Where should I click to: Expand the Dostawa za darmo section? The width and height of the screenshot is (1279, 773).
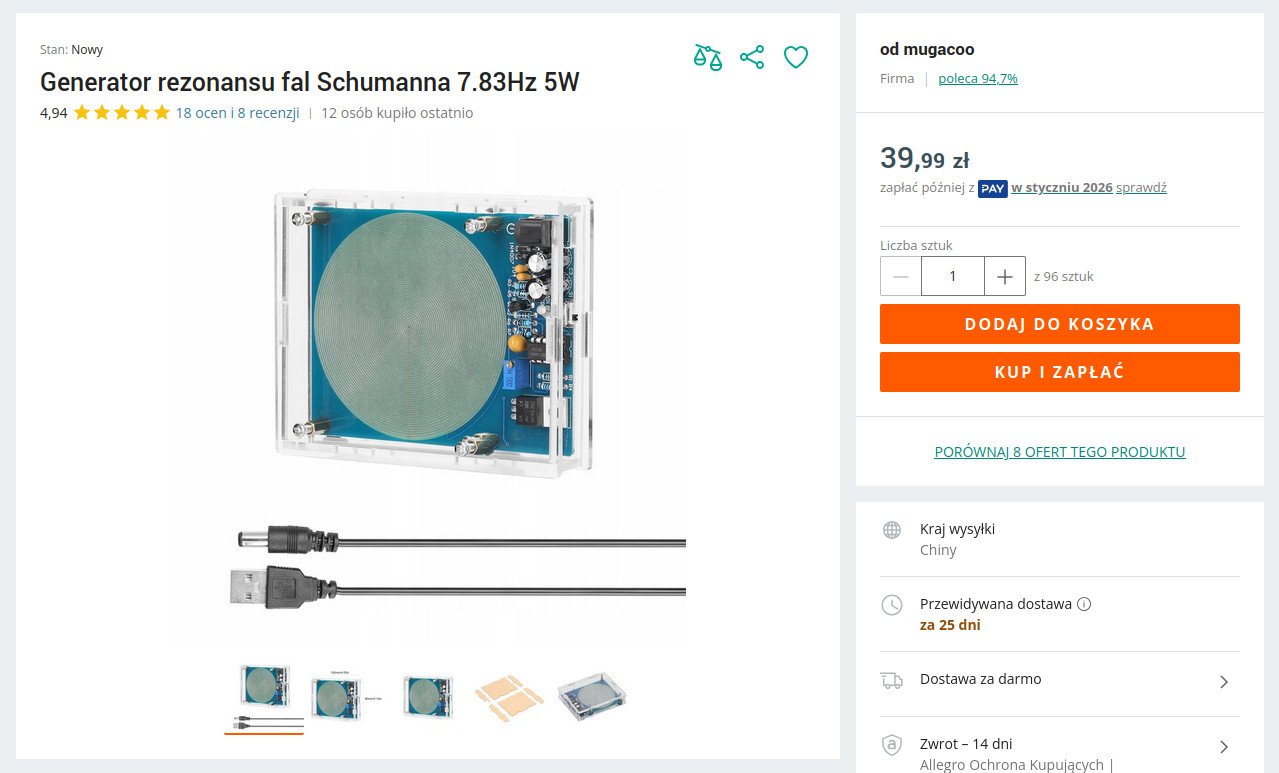click(1224, 682)
